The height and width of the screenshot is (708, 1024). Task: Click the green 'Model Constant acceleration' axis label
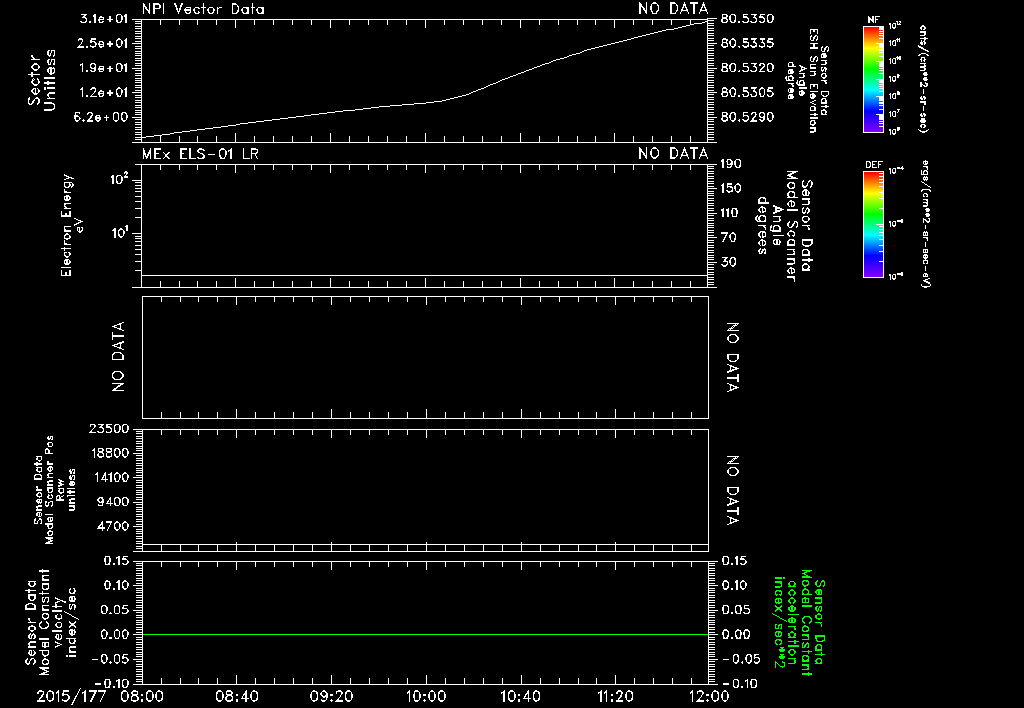click(x=799, y=623)
